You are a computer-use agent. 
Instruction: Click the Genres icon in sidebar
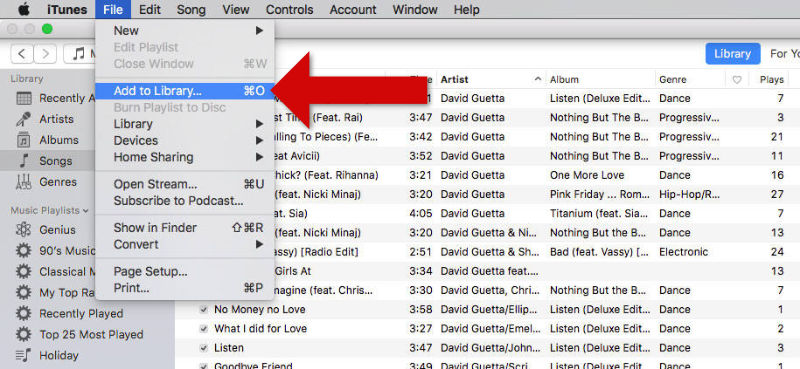point(24,182)
